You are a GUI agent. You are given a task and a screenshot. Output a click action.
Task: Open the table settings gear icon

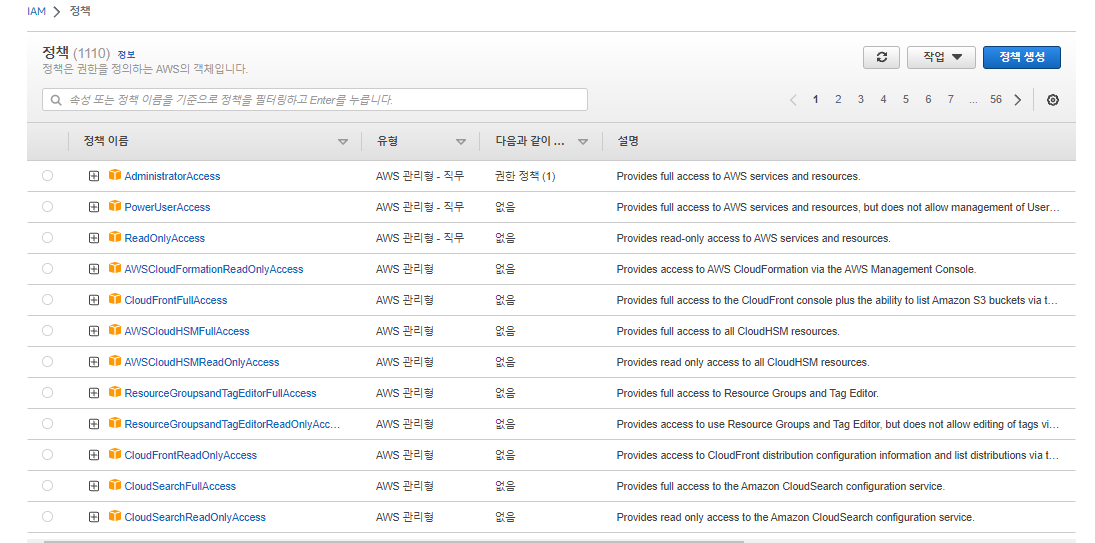pos(1053,100)
